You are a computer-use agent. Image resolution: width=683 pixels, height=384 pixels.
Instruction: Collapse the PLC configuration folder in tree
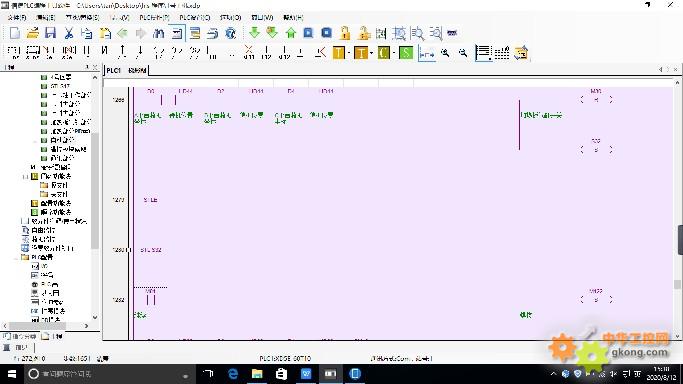click(17, 257)
